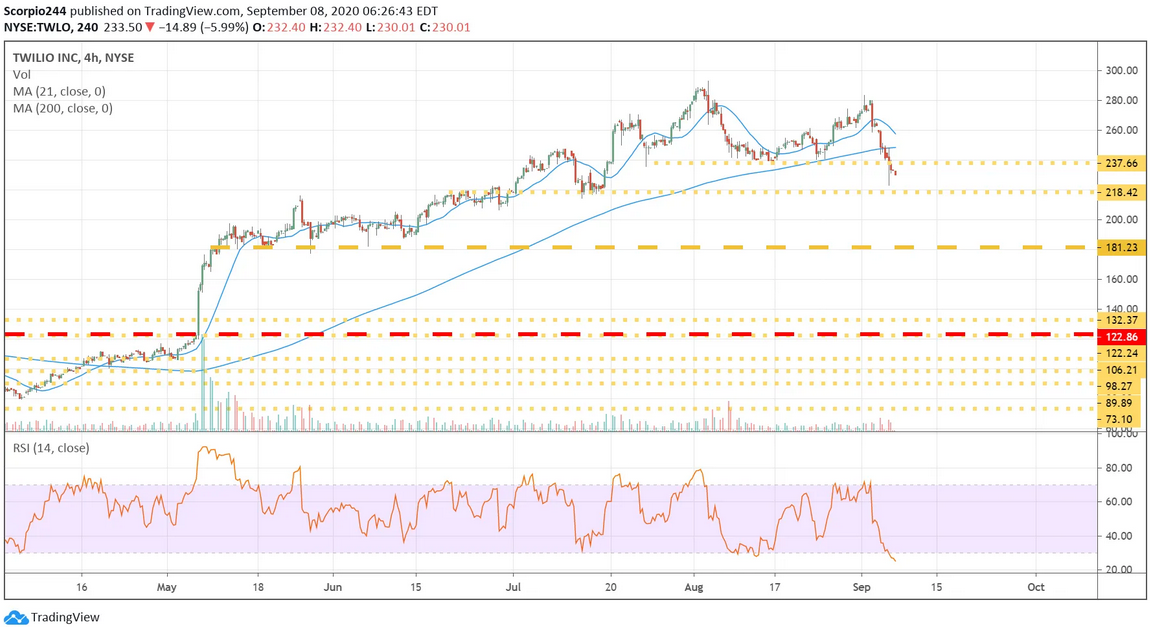
Task: Click the 73.10 yellow price level label
Action: pyautogui.click(x=1121, y=419)
